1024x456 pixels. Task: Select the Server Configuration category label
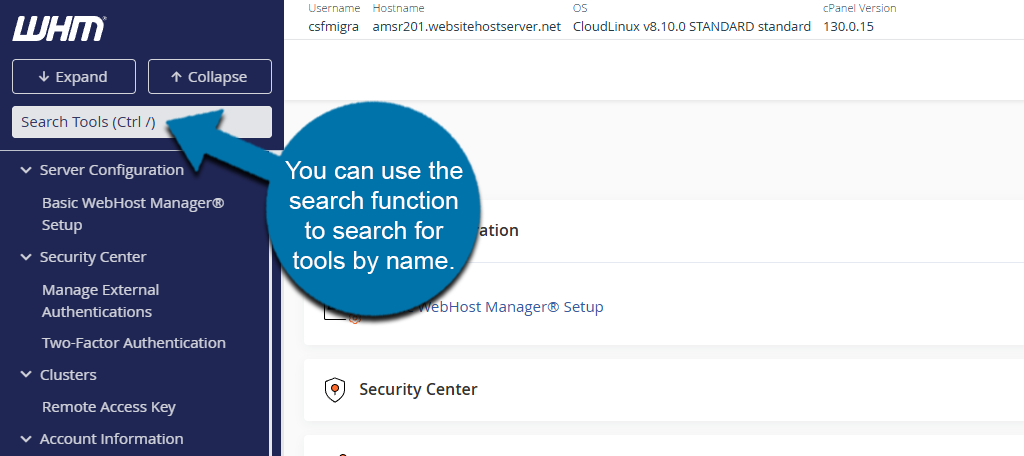tap(111, 170)
